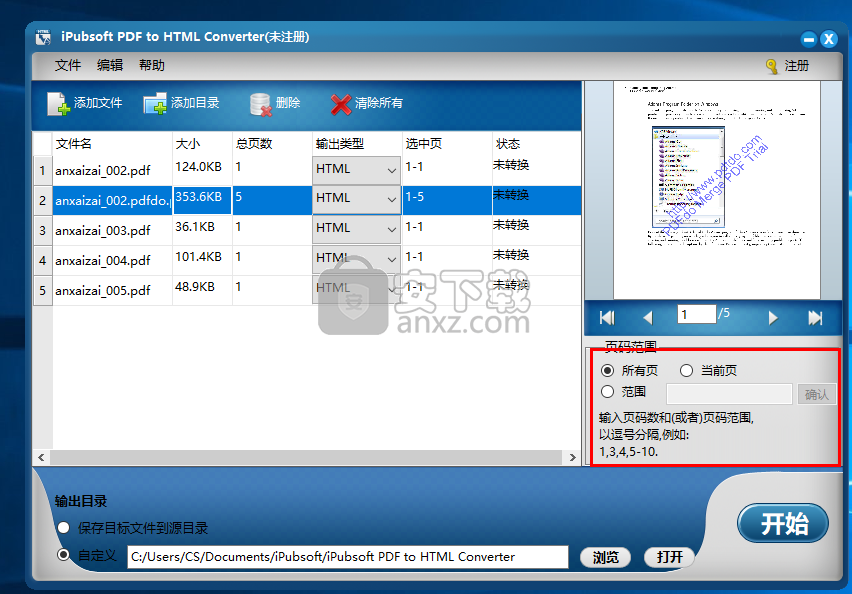Go to previous preview page
This screenshot has height=594, width=852.
coord(647,317)
